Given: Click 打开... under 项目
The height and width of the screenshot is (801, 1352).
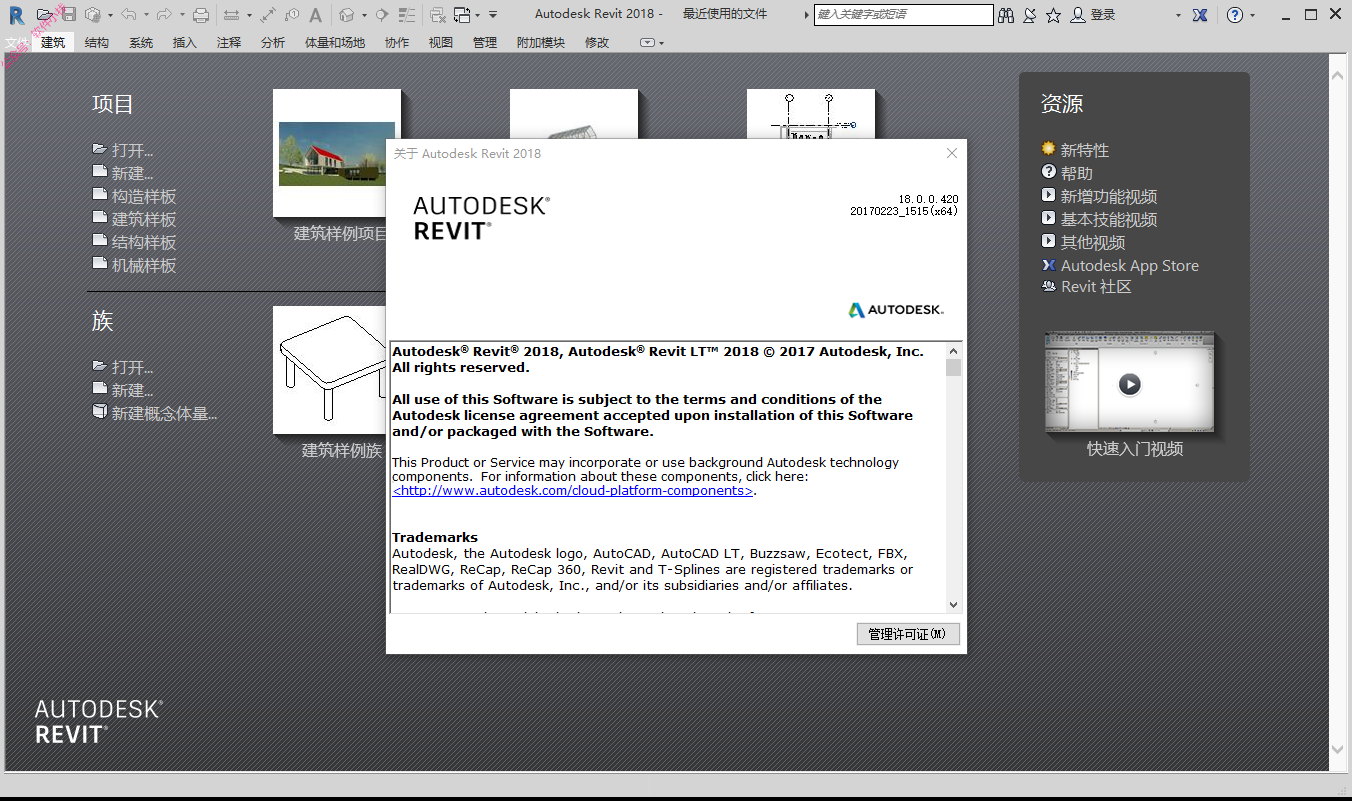Looking at the screenshot, I should coord(132,150).
